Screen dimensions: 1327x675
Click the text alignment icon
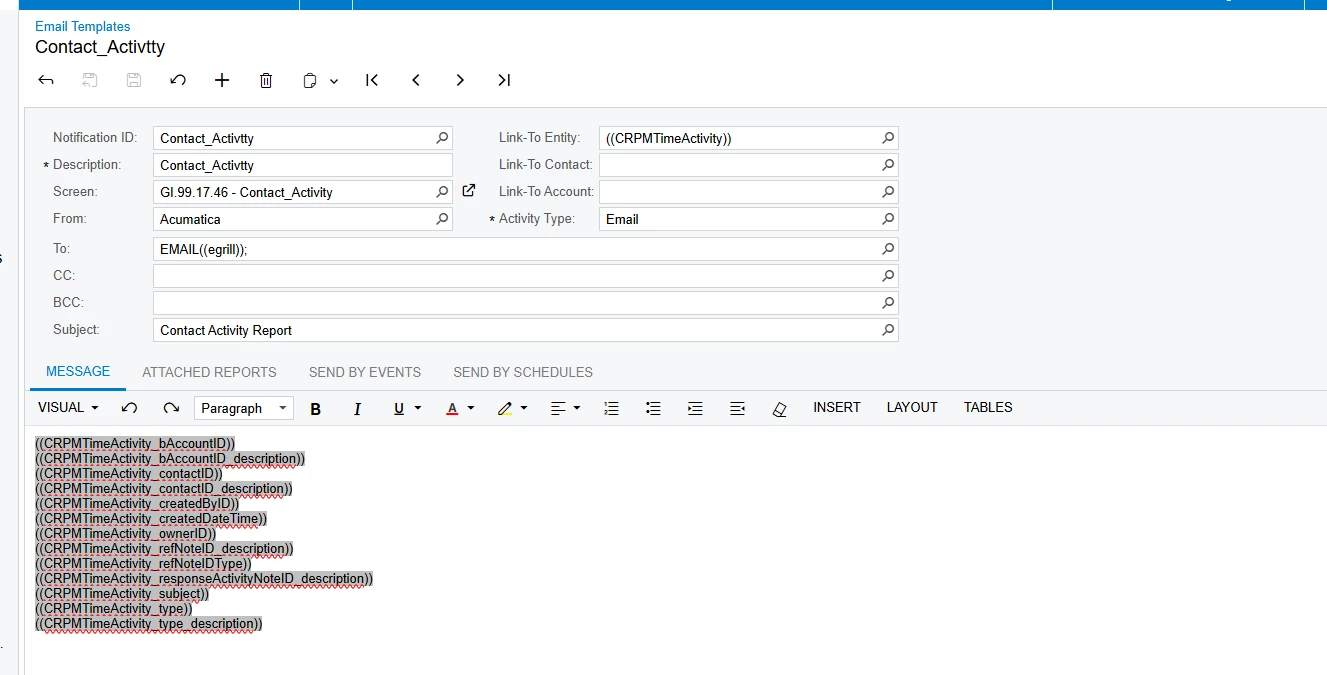point(558,408)
